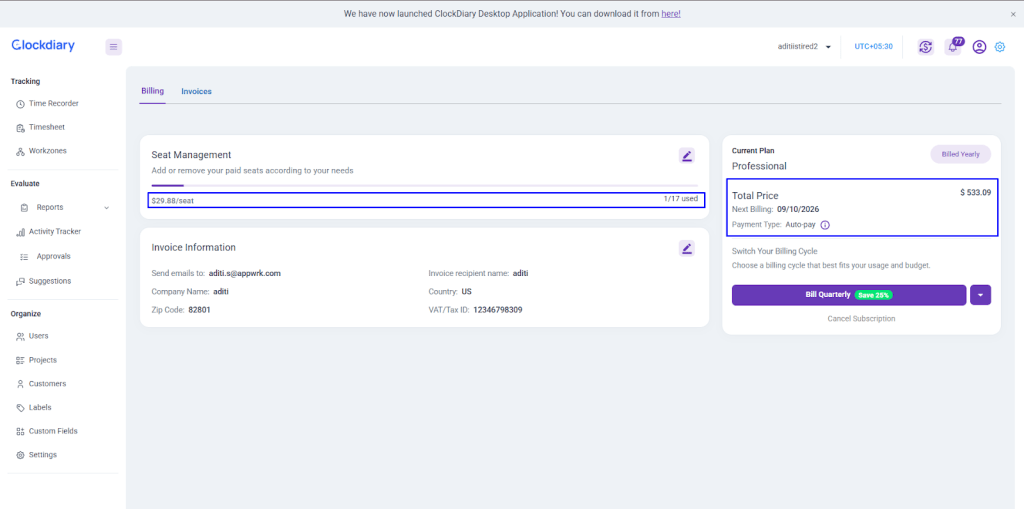Screen dimensions: 1024x509
Task: Dismiss the announcement banner
Action: 1013,14
